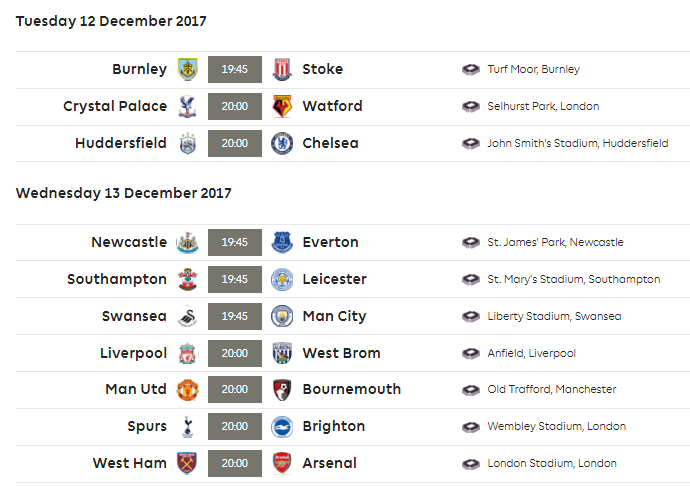690x486 pixels.
Task: Click the Stoke club badge
Action: coord(282,69)
